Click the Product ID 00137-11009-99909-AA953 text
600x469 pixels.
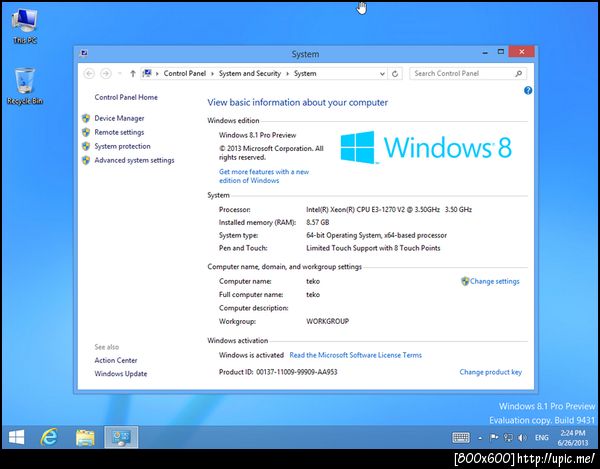coord(278,372)
